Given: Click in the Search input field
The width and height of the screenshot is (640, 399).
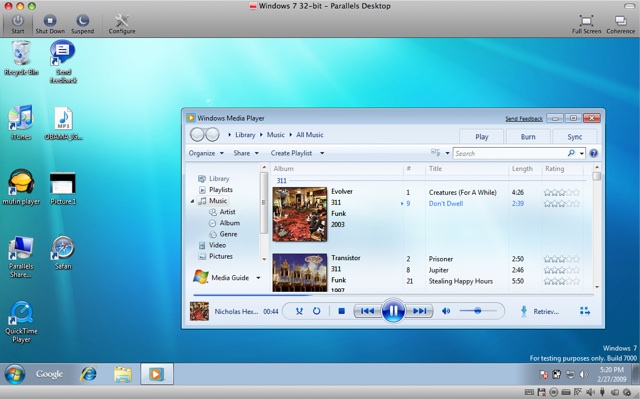Looking at the screenshot, I should (510, 153).
